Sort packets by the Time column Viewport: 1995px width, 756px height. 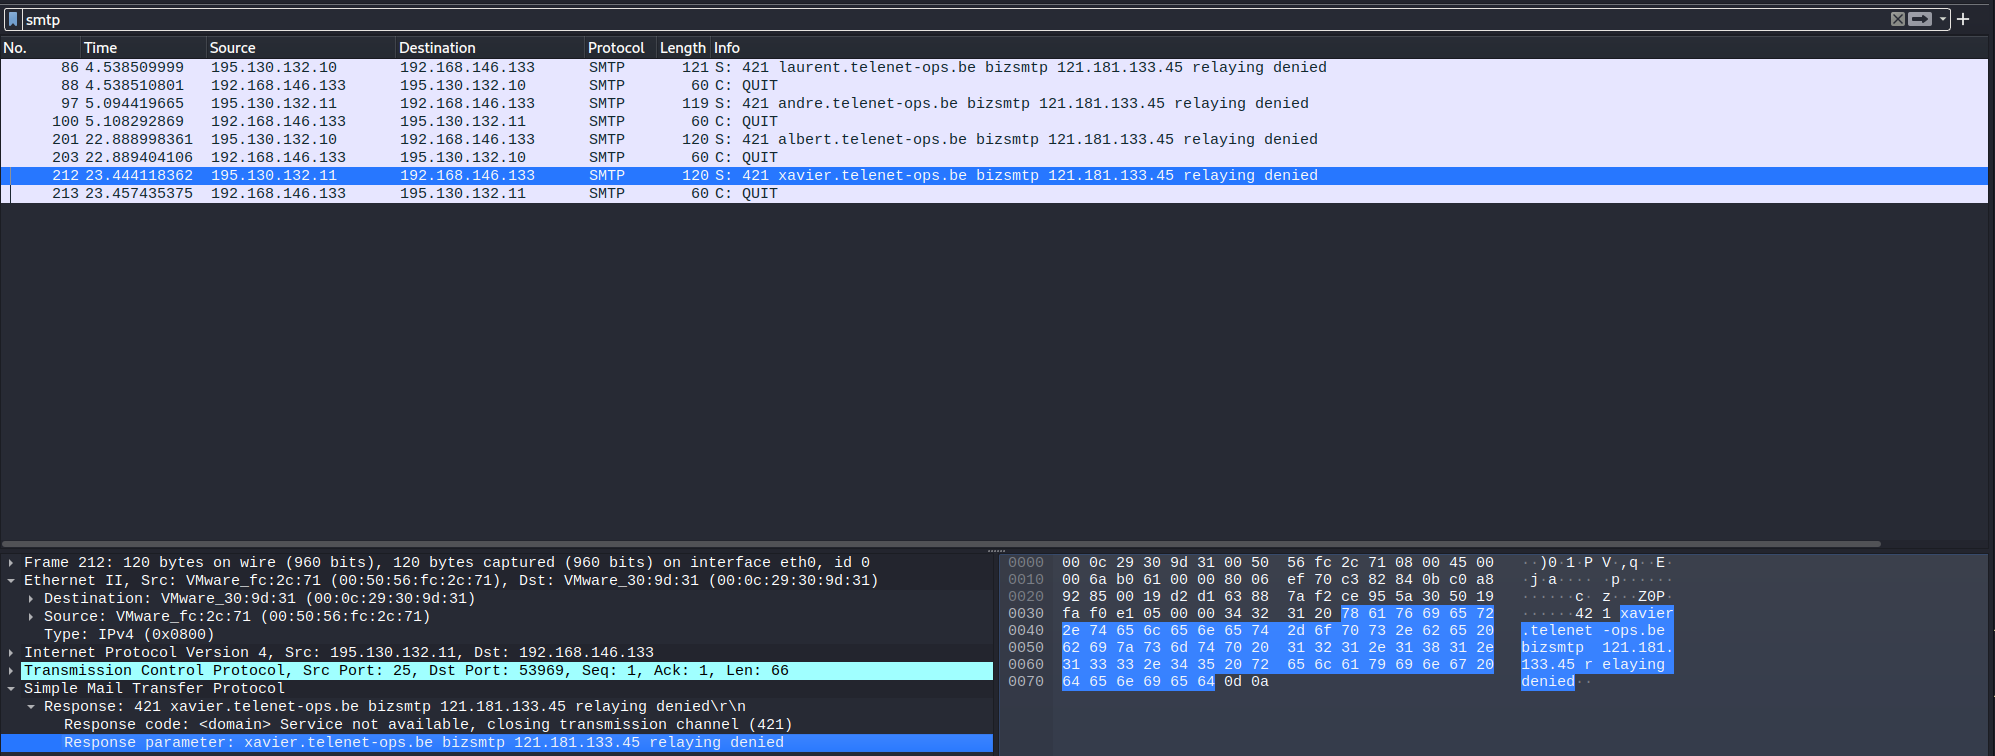pos(143,48)
